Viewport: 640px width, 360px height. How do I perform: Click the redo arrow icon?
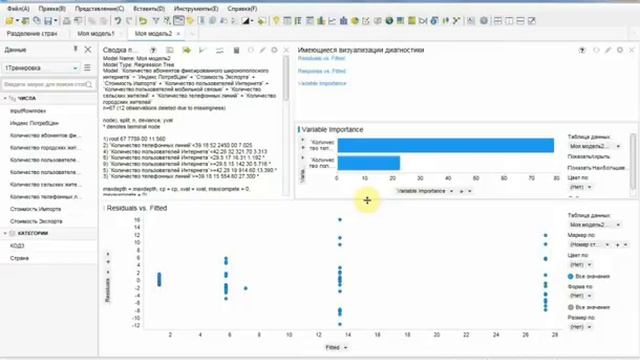129,20
